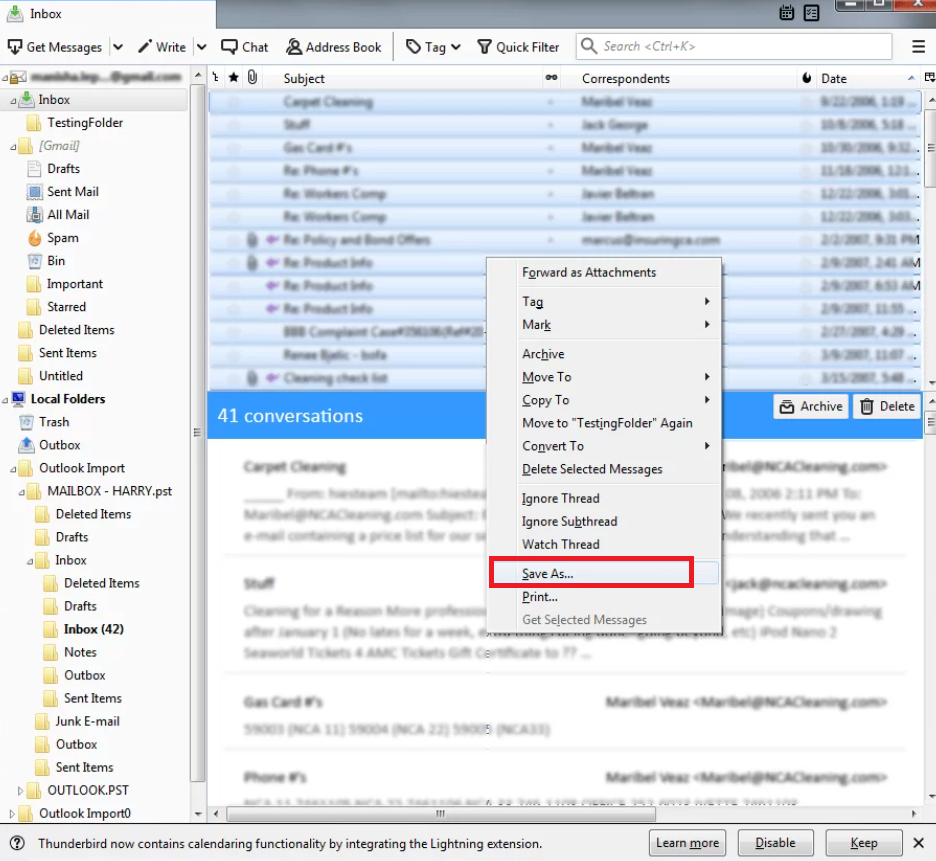Open the Lightning tasks icon near the title bar
936x861 pixels.
pos(810,13)
